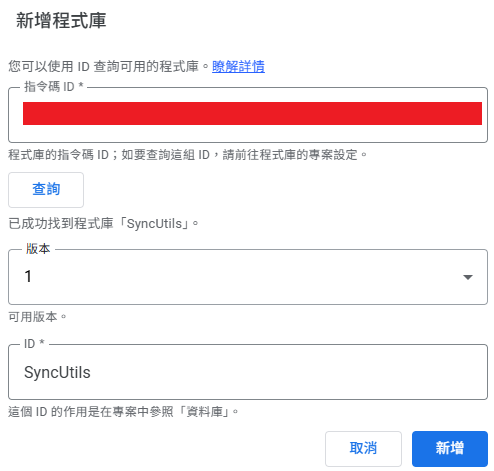Click the helper text beginning 程式庫的指令碼 ID
The image size is (494, 471).
point(187,155)
